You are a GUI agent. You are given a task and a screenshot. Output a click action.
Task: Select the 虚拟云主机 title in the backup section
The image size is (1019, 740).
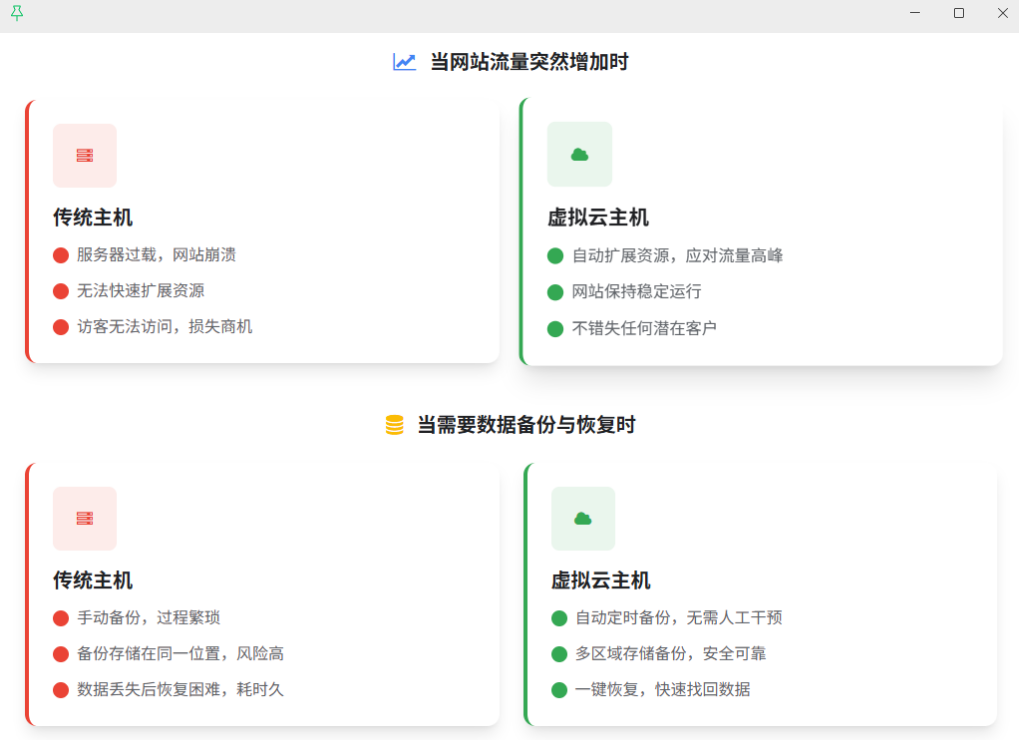coord(600,581)
